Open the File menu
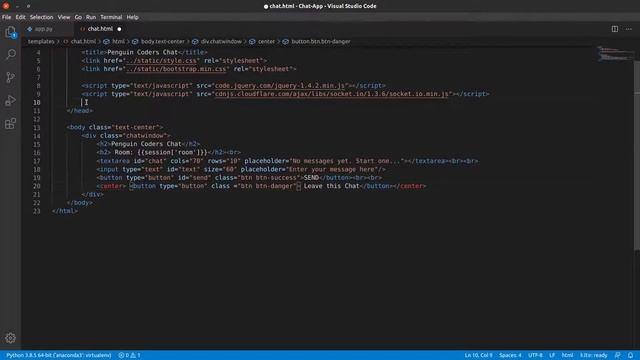 tap(7, 17)
